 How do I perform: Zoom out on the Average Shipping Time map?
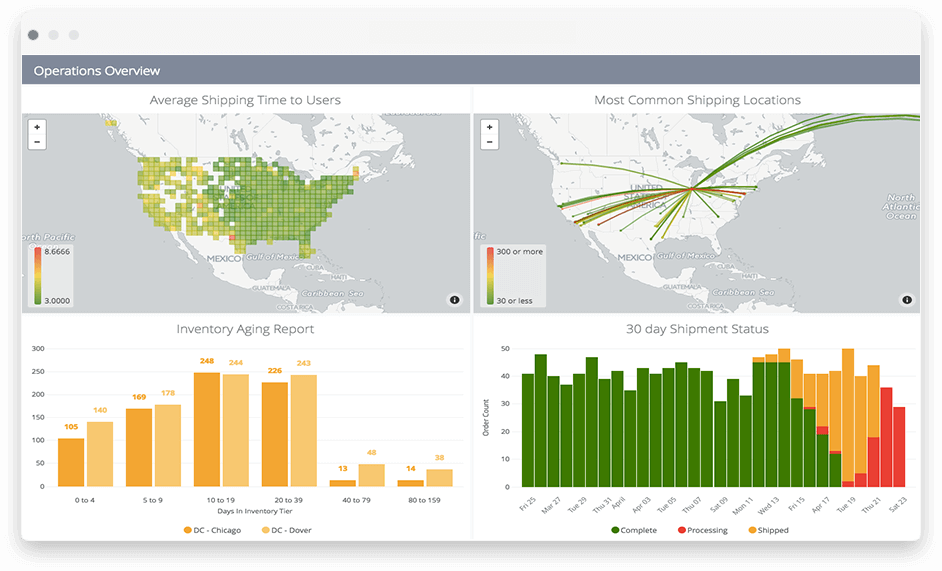tap(37, 142)
